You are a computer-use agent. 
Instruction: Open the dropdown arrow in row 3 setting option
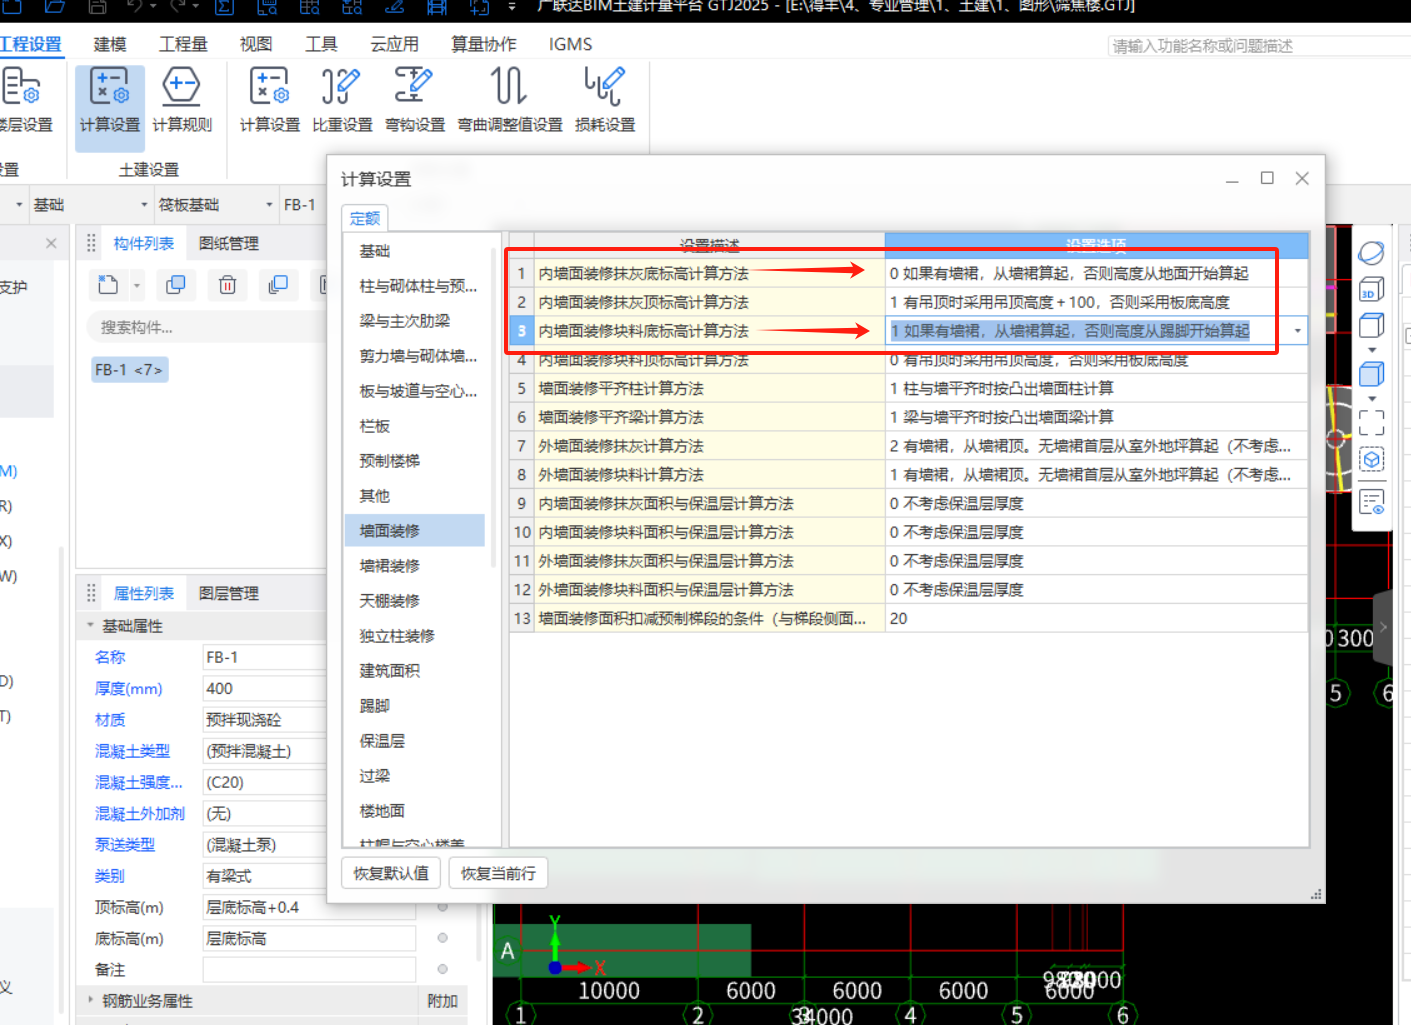pyautogui.click(x=1298, y=331)
